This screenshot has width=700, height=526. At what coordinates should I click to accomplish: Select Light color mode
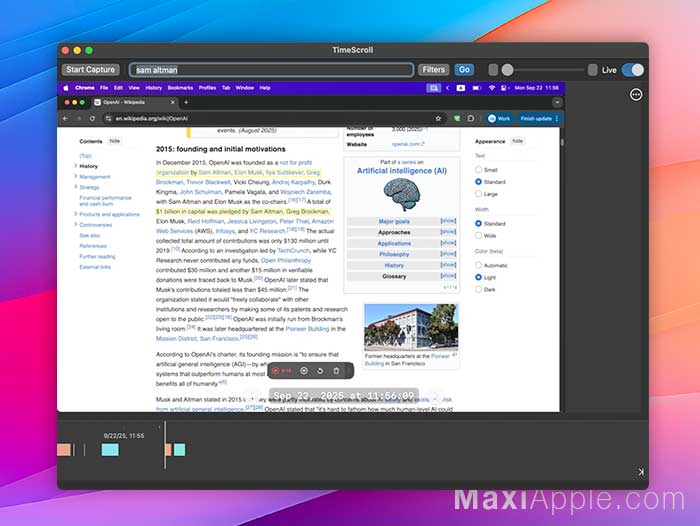pyautogui.click(x=478, y=277)
